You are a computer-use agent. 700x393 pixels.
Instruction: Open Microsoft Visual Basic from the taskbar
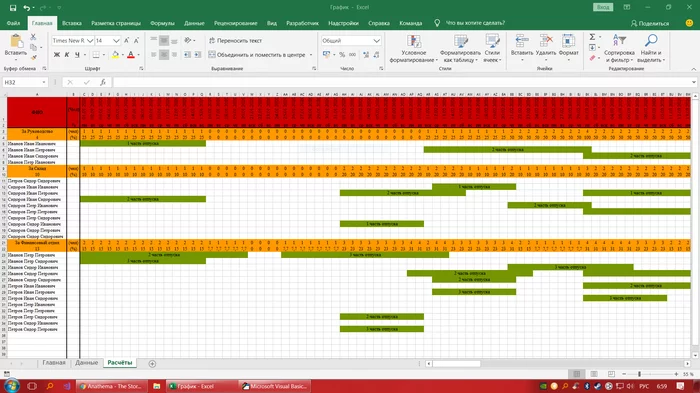(x=274, y=386)
